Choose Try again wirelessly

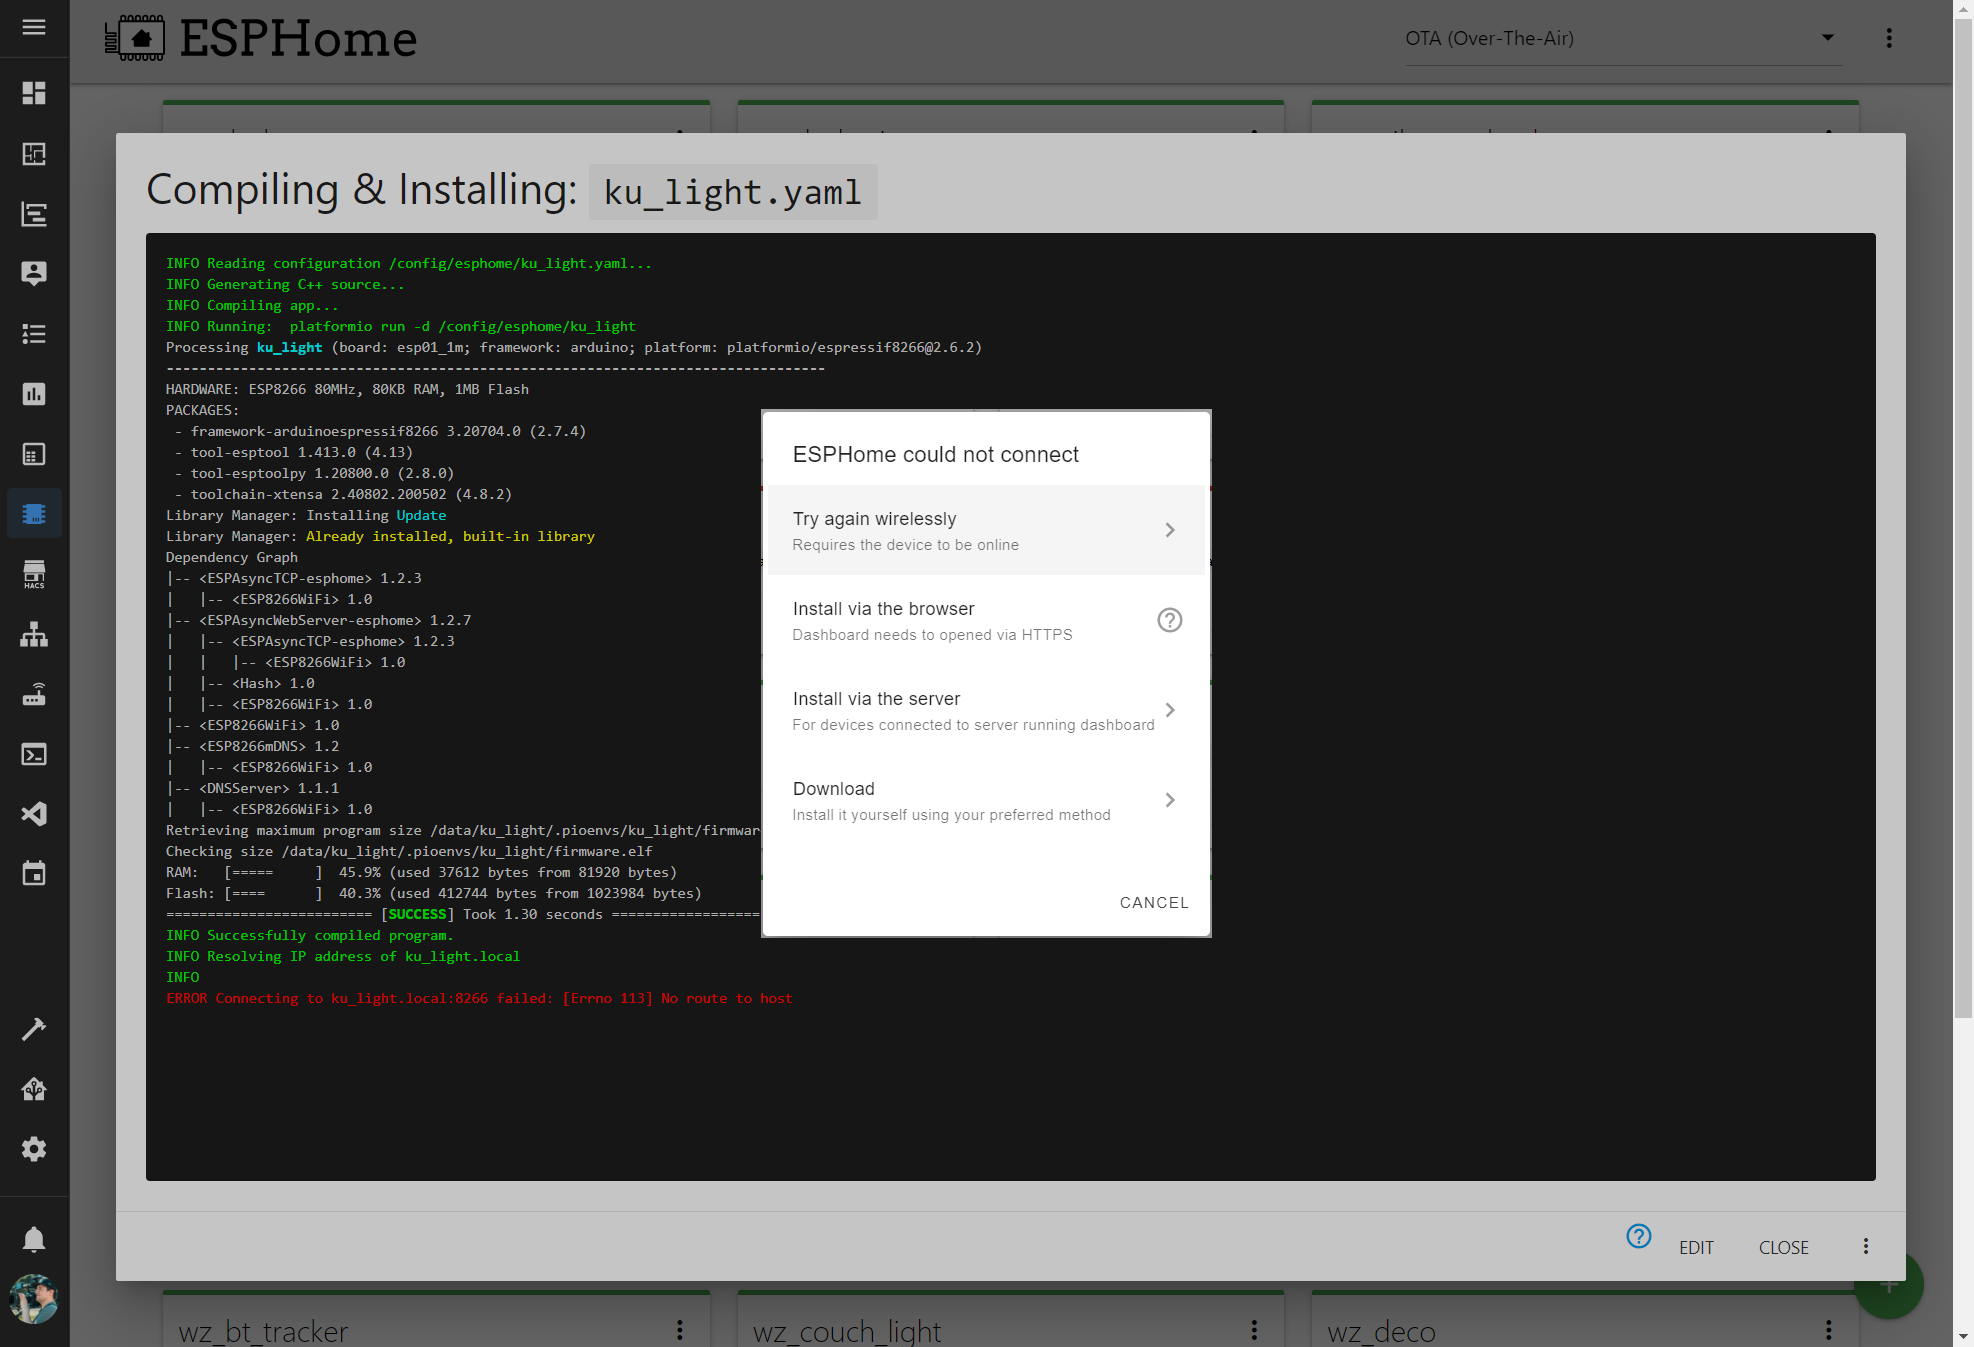coord(986,530)
